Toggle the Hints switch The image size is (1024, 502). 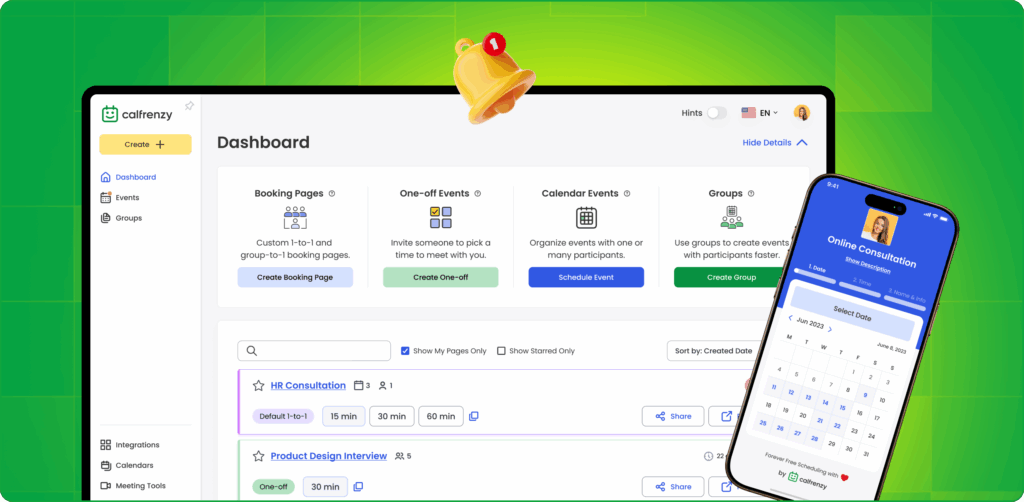tap(716, 113)
